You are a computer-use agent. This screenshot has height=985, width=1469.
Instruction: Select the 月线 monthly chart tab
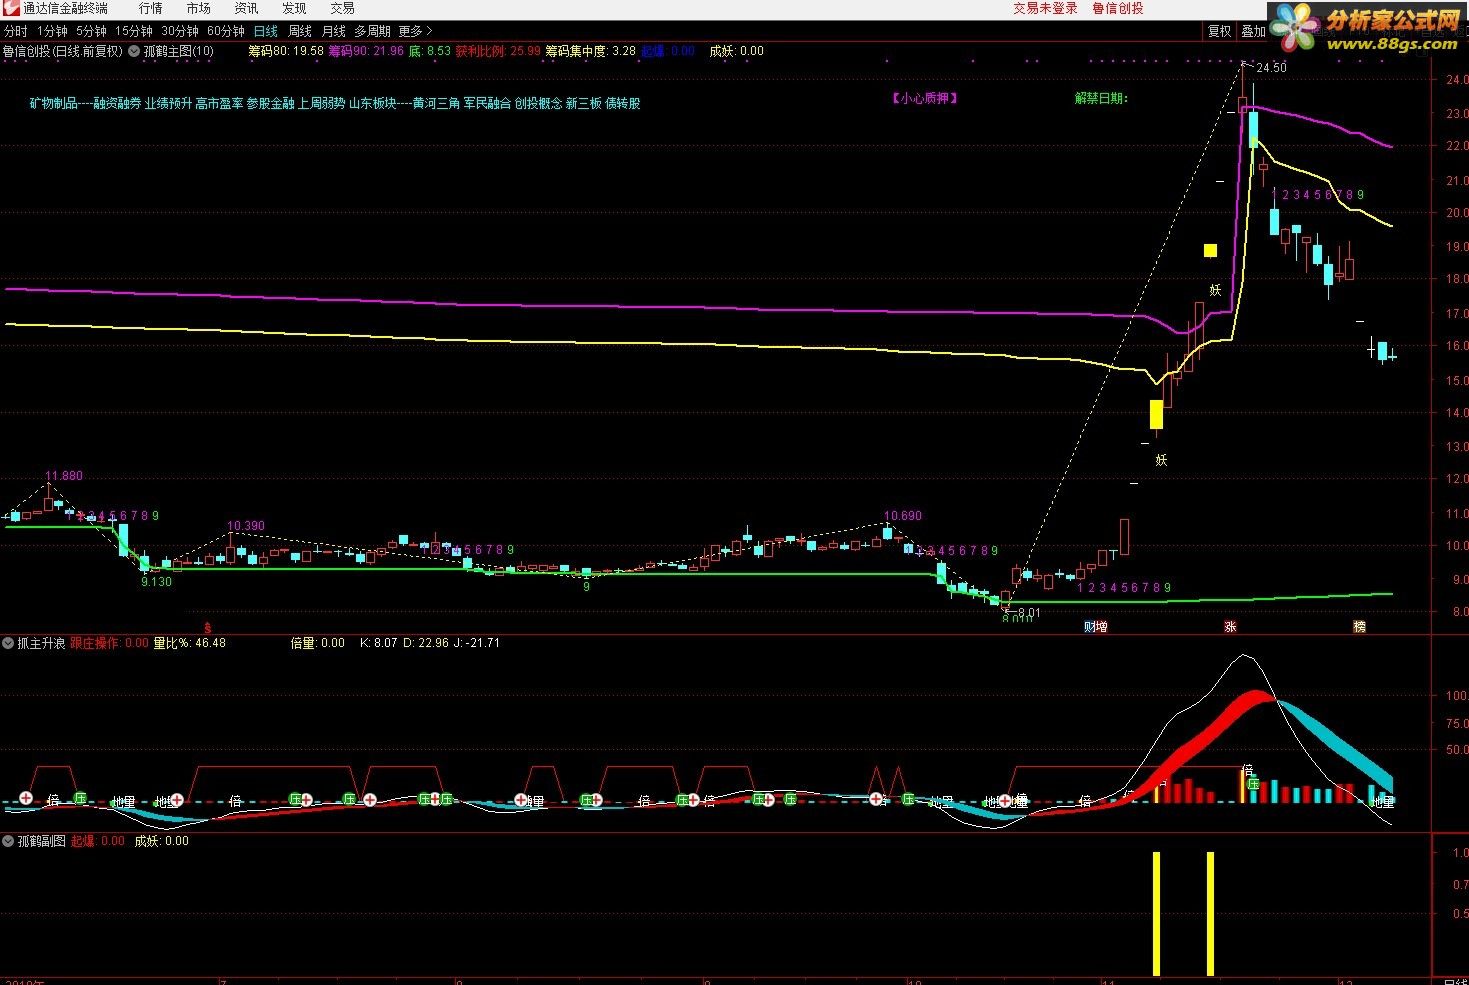pyautogui.click(x=334, y=31)
